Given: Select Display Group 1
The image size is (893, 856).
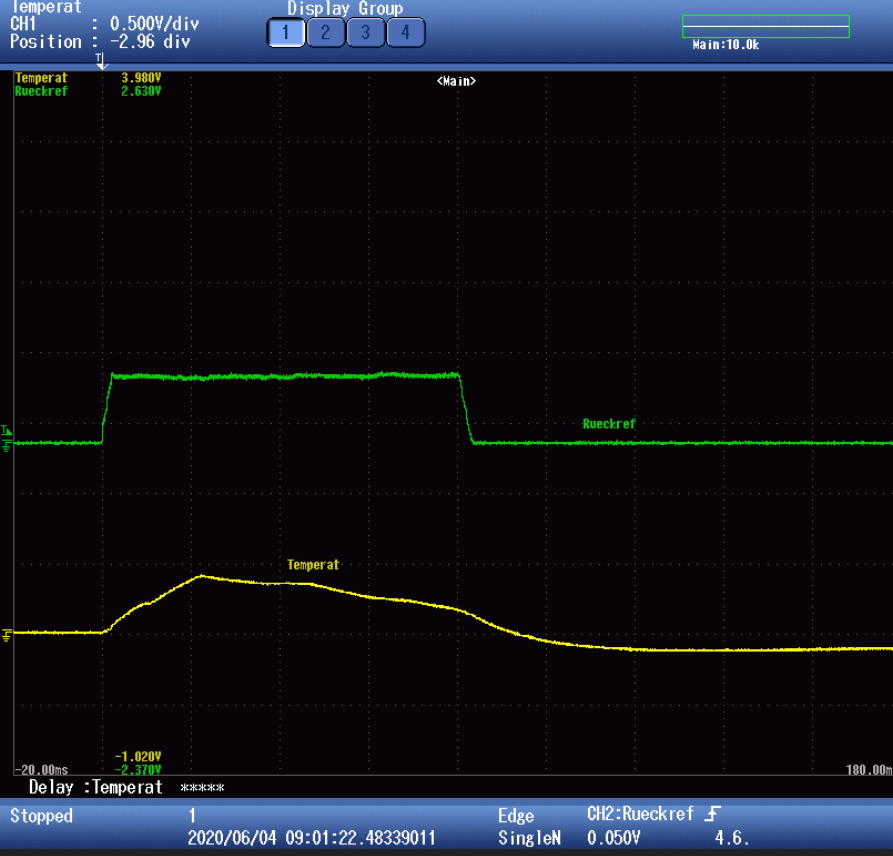Looking at the screenshot, I should [285, 33].
